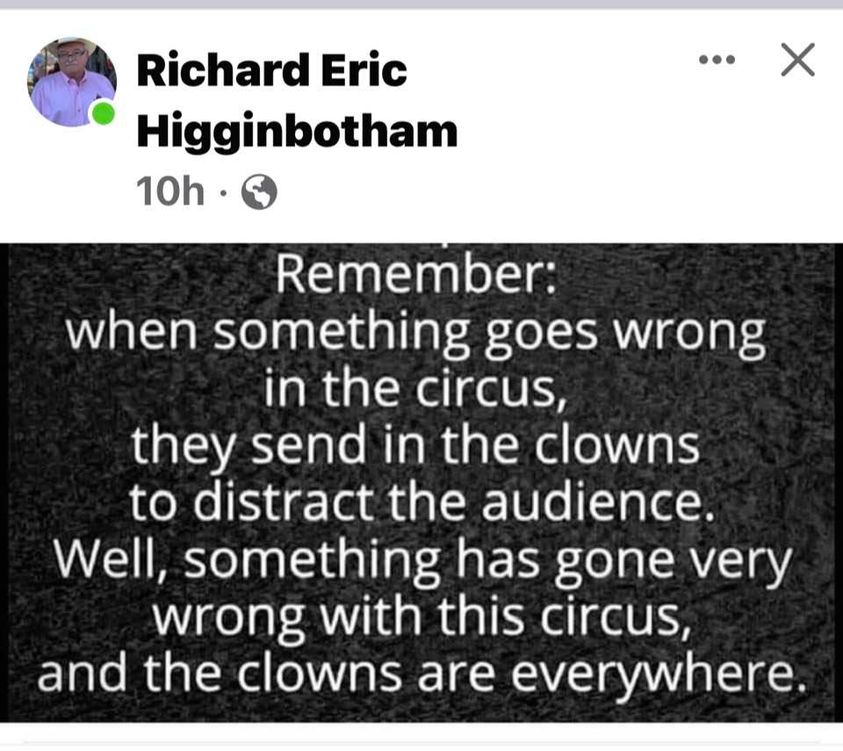Click the word 'clowns' in the last line
The width and height of the screenshot is (843, 751).
tap(319, 673)
